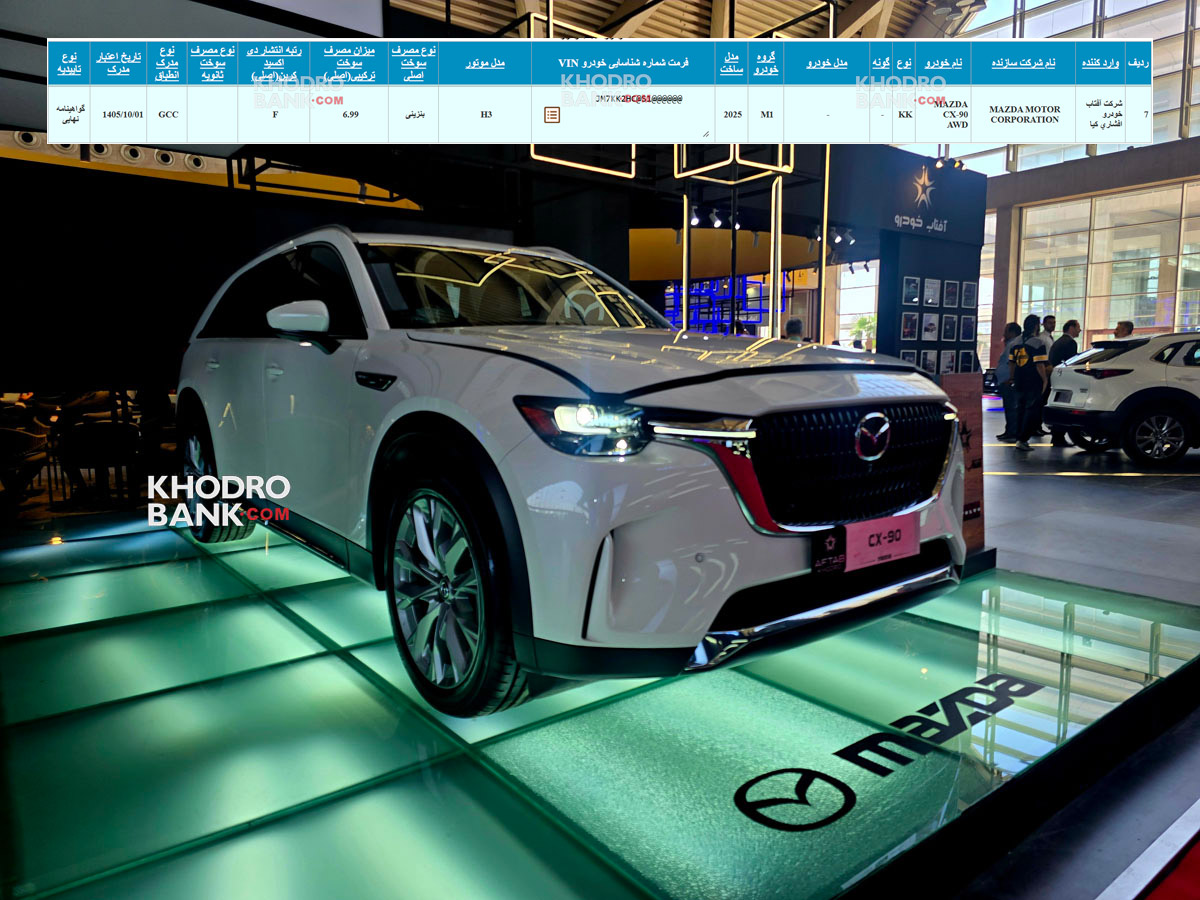
Task: Select the build year '2025' cell
Action: click(732, 114)
